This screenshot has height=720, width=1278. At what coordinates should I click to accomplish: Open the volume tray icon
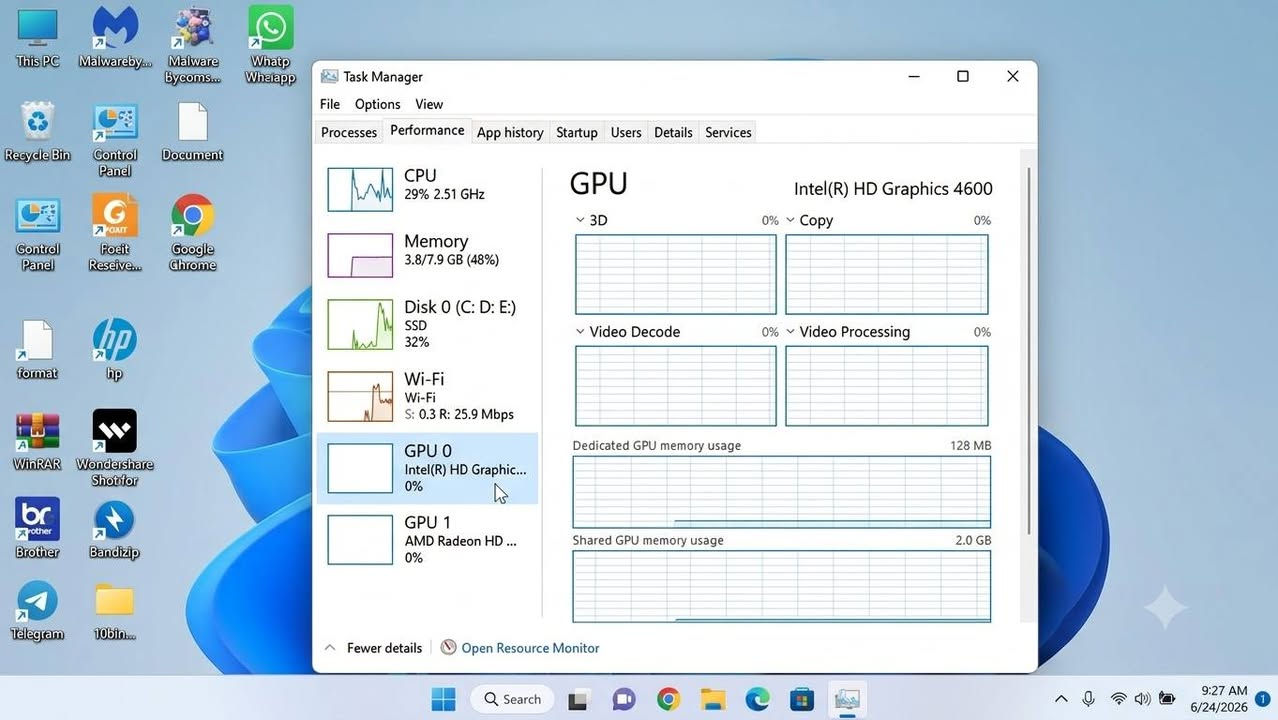point(1142,699)
